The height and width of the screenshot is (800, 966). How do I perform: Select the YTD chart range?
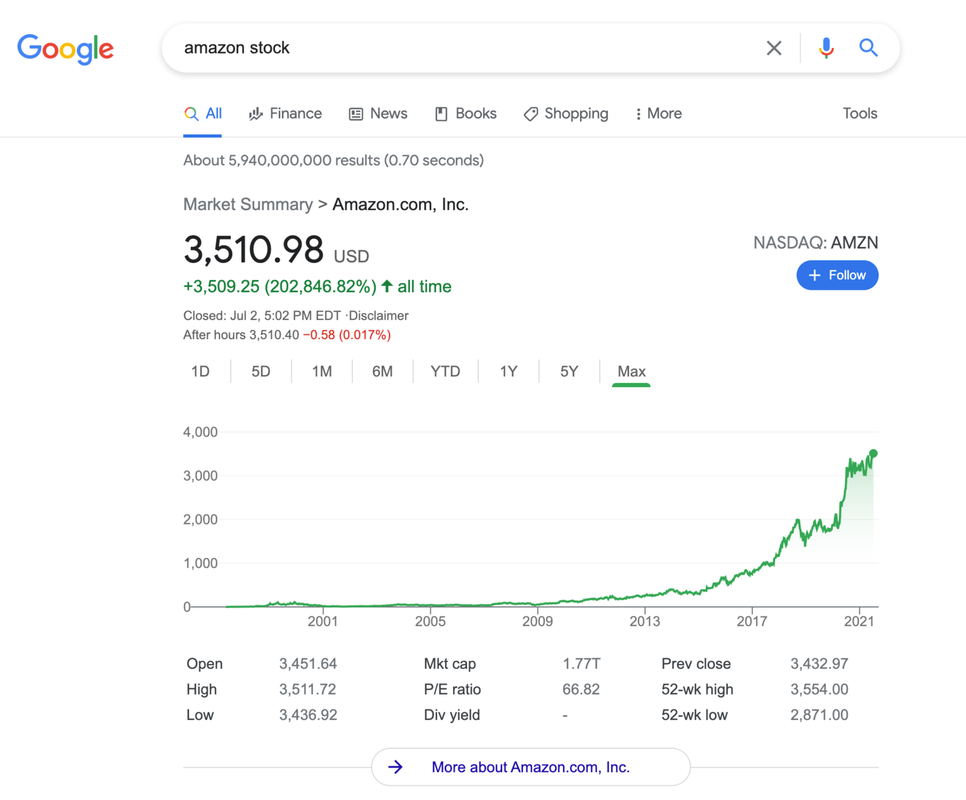pos(445,371)
